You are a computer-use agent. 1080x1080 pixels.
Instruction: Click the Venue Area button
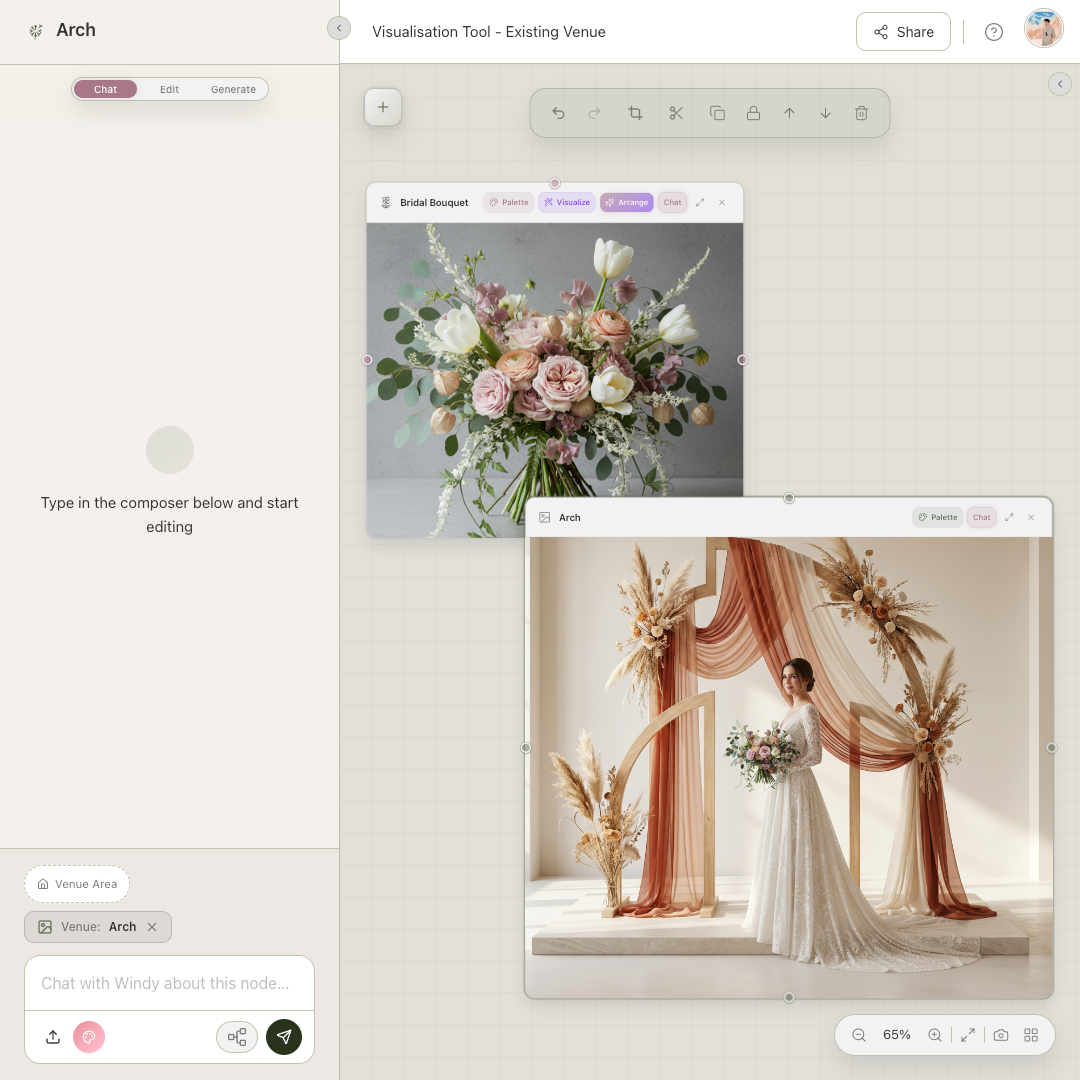coord(77,884)
